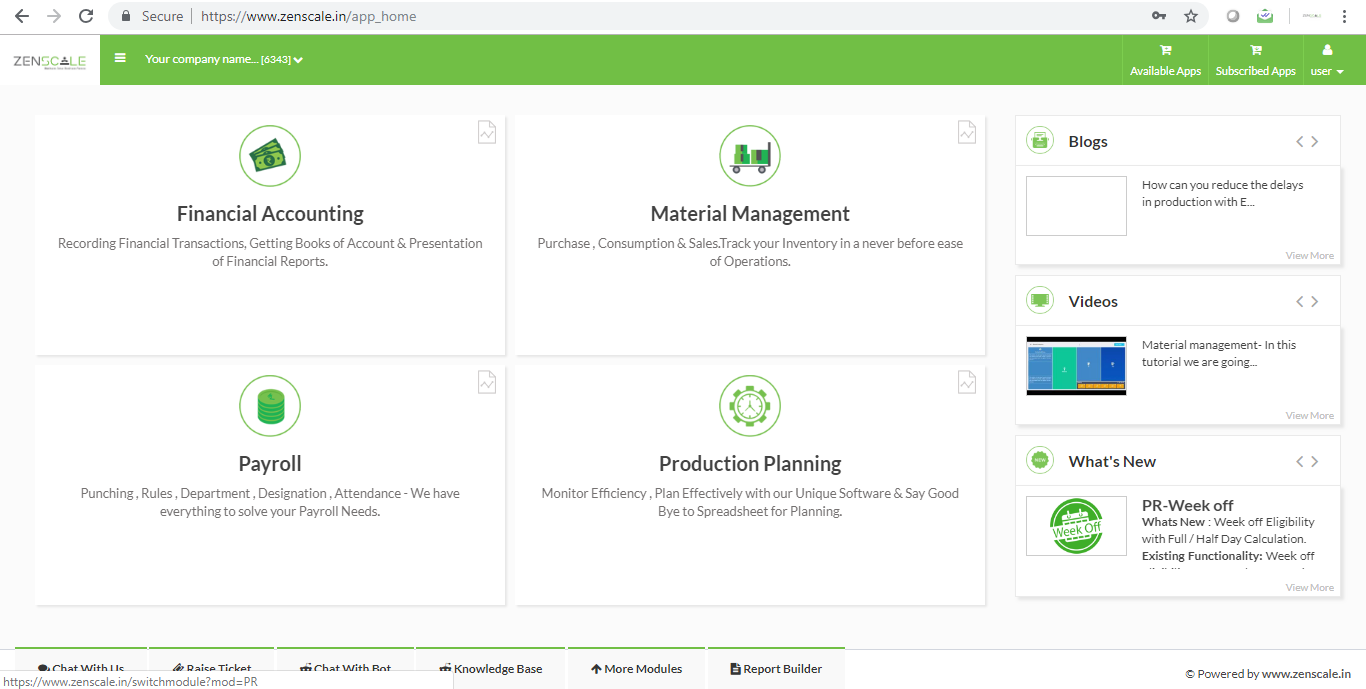This screenshot has height=689, width=1366.
Task: Open Subscribed Apps cart
Action: (x=1256, y=60)
